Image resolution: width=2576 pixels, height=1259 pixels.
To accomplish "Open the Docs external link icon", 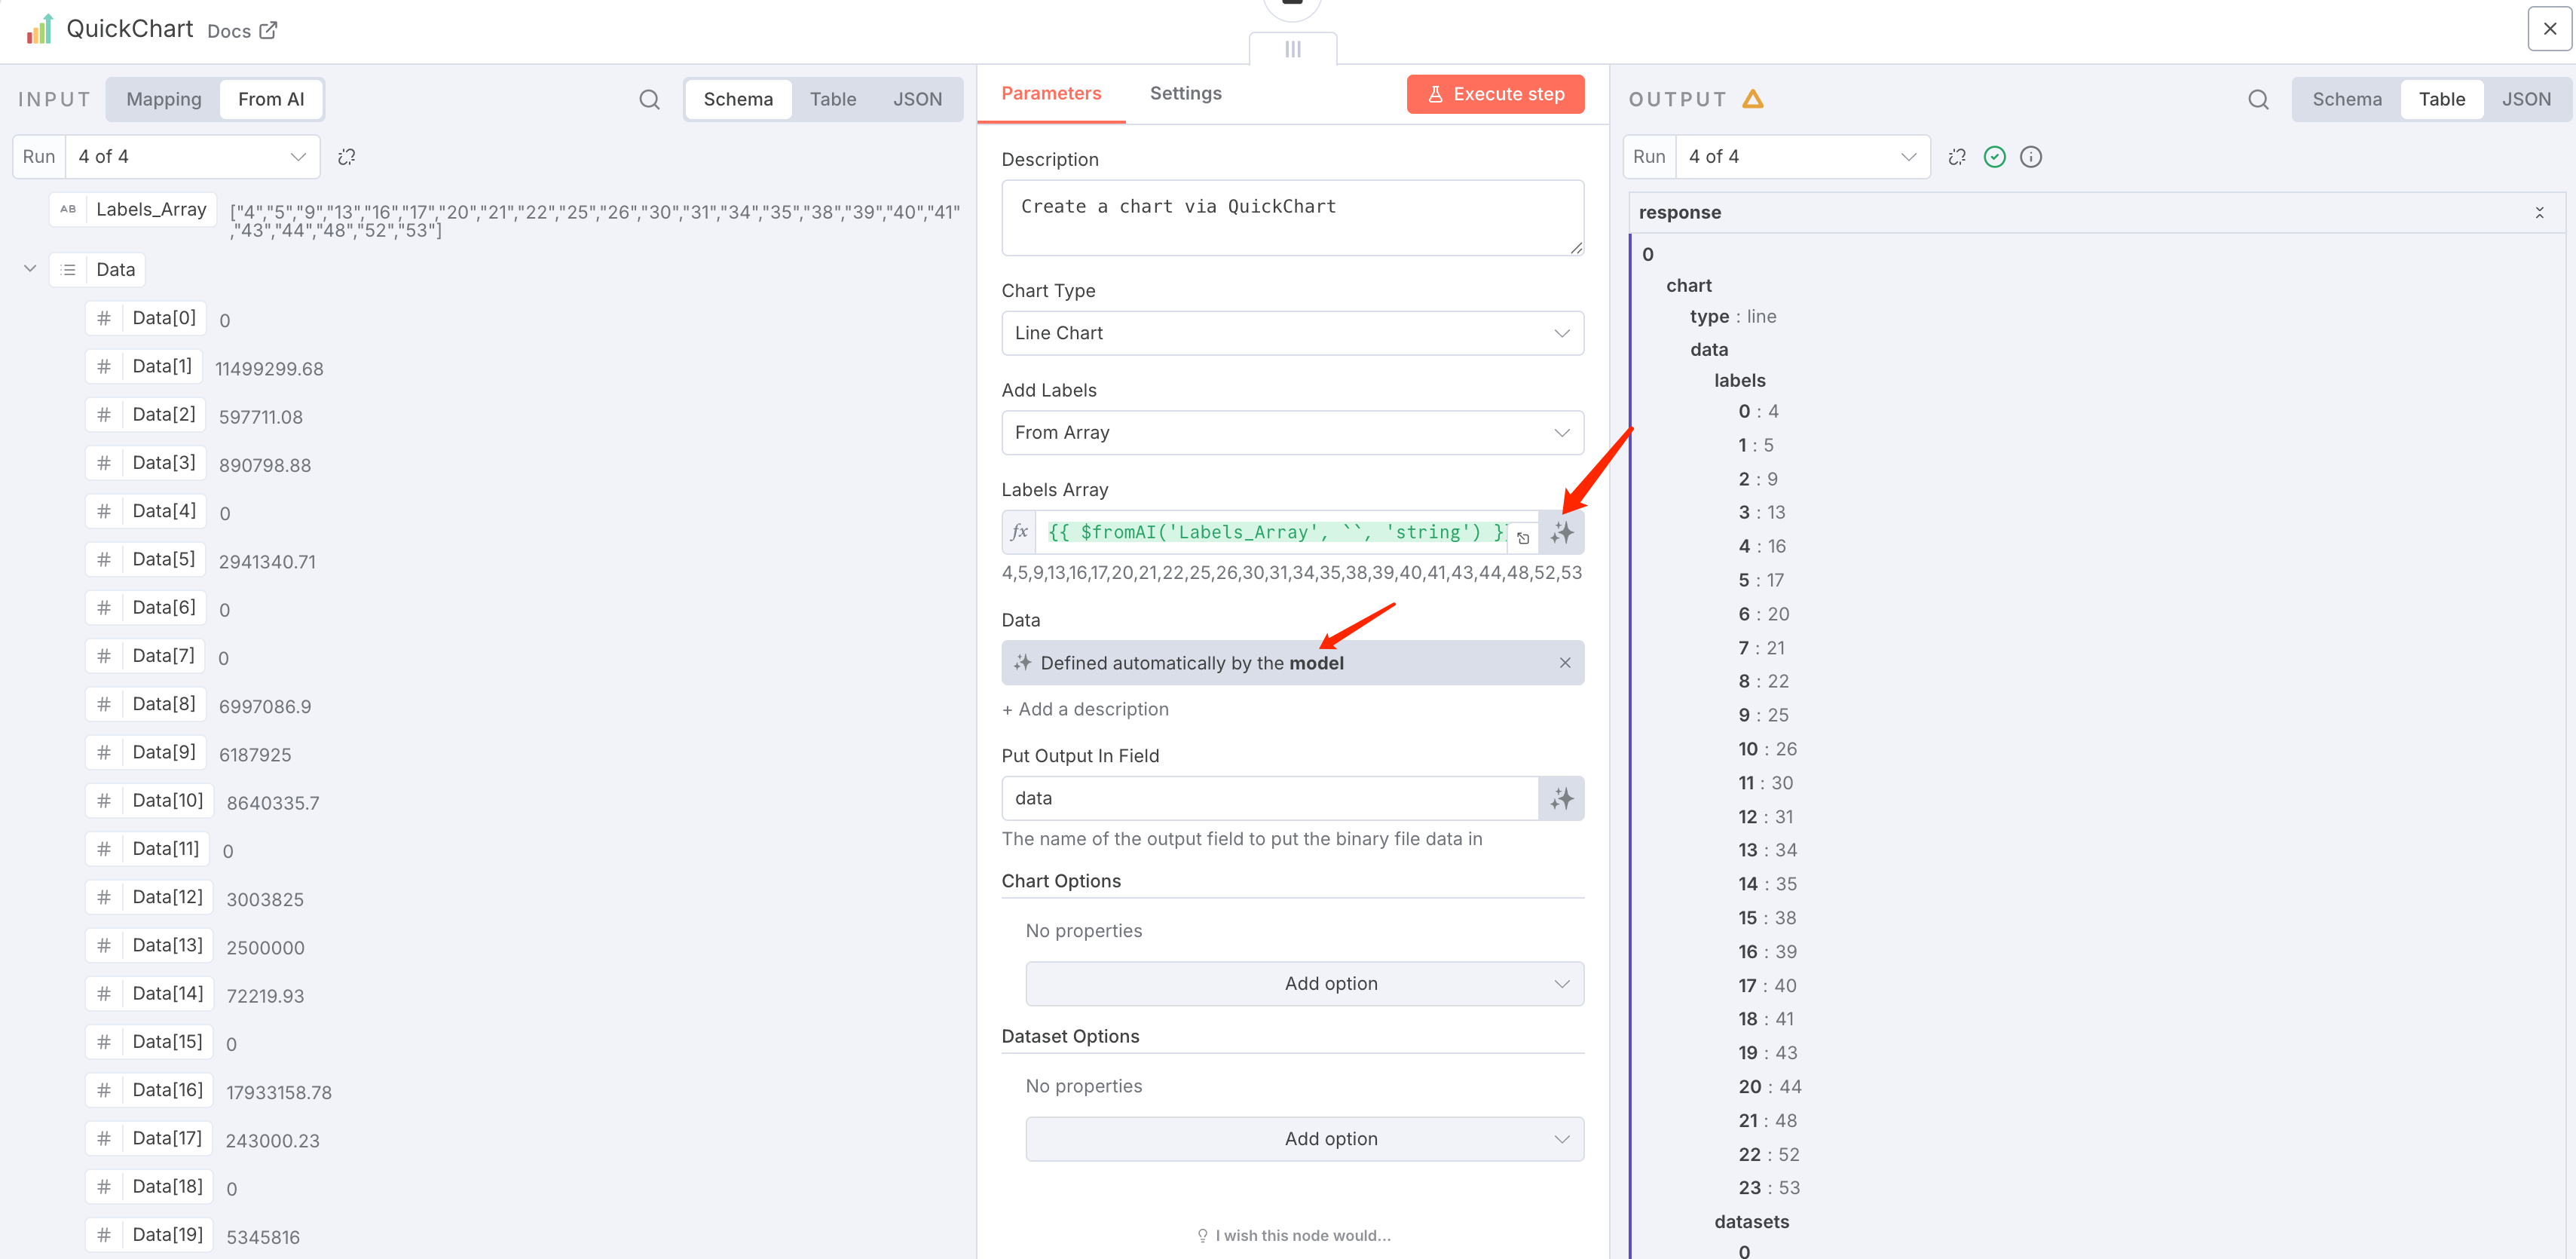I will (x=268, y=31).
